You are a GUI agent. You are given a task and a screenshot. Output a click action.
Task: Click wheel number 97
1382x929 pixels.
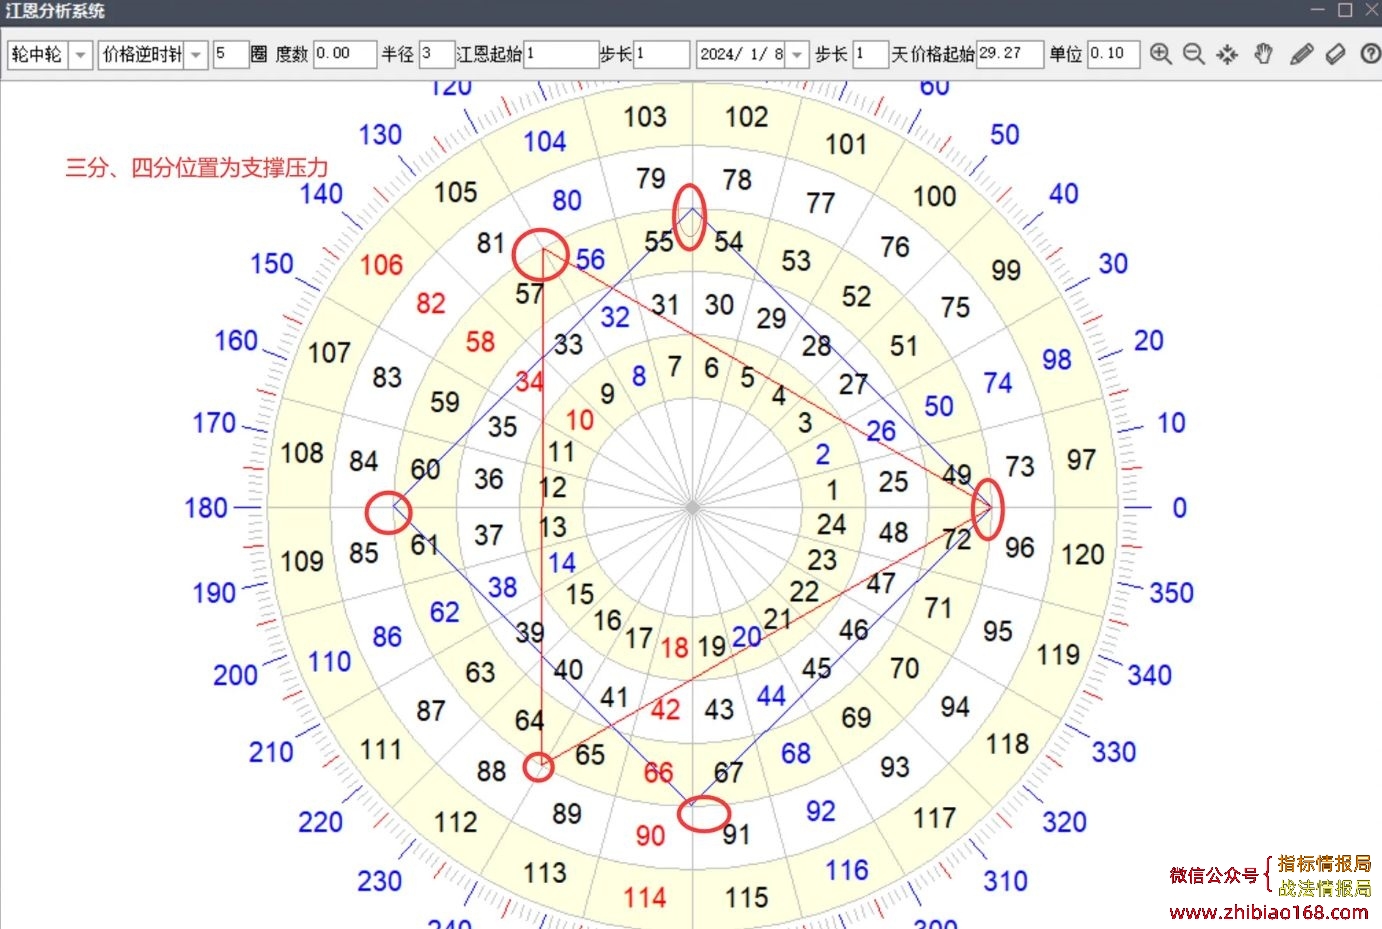1081,460
